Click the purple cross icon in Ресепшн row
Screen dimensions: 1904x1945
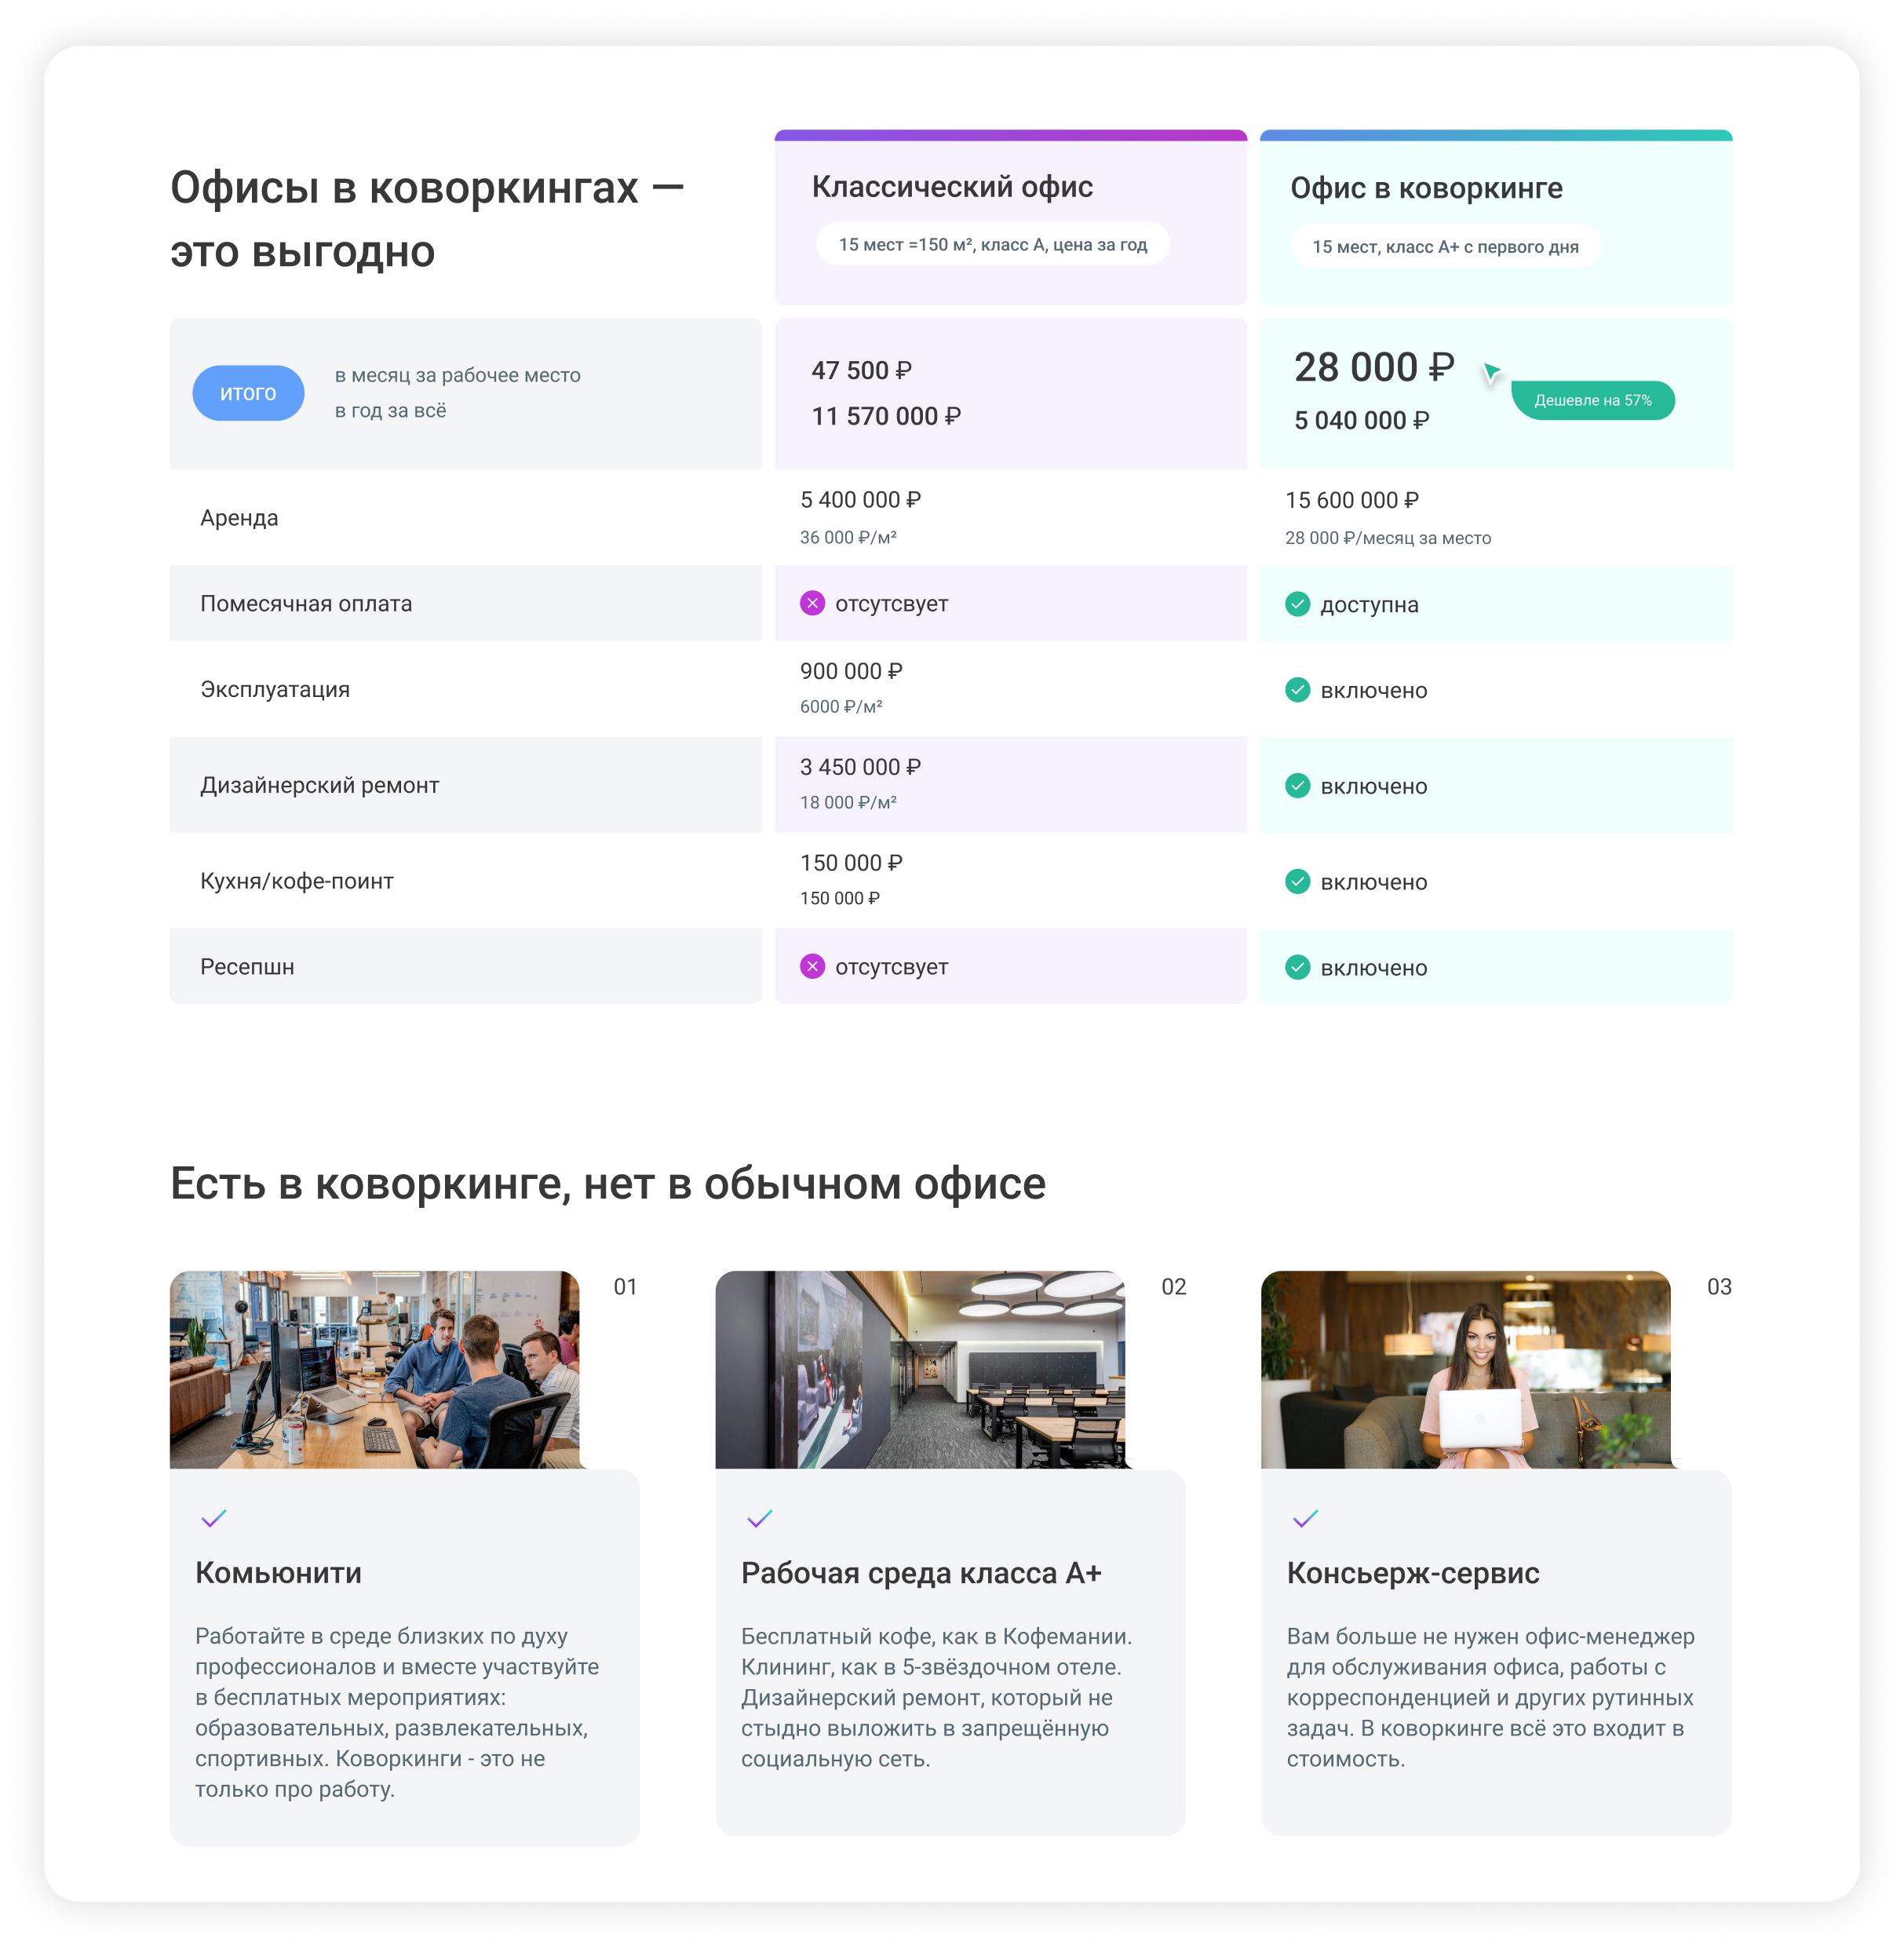click(812, 966)
